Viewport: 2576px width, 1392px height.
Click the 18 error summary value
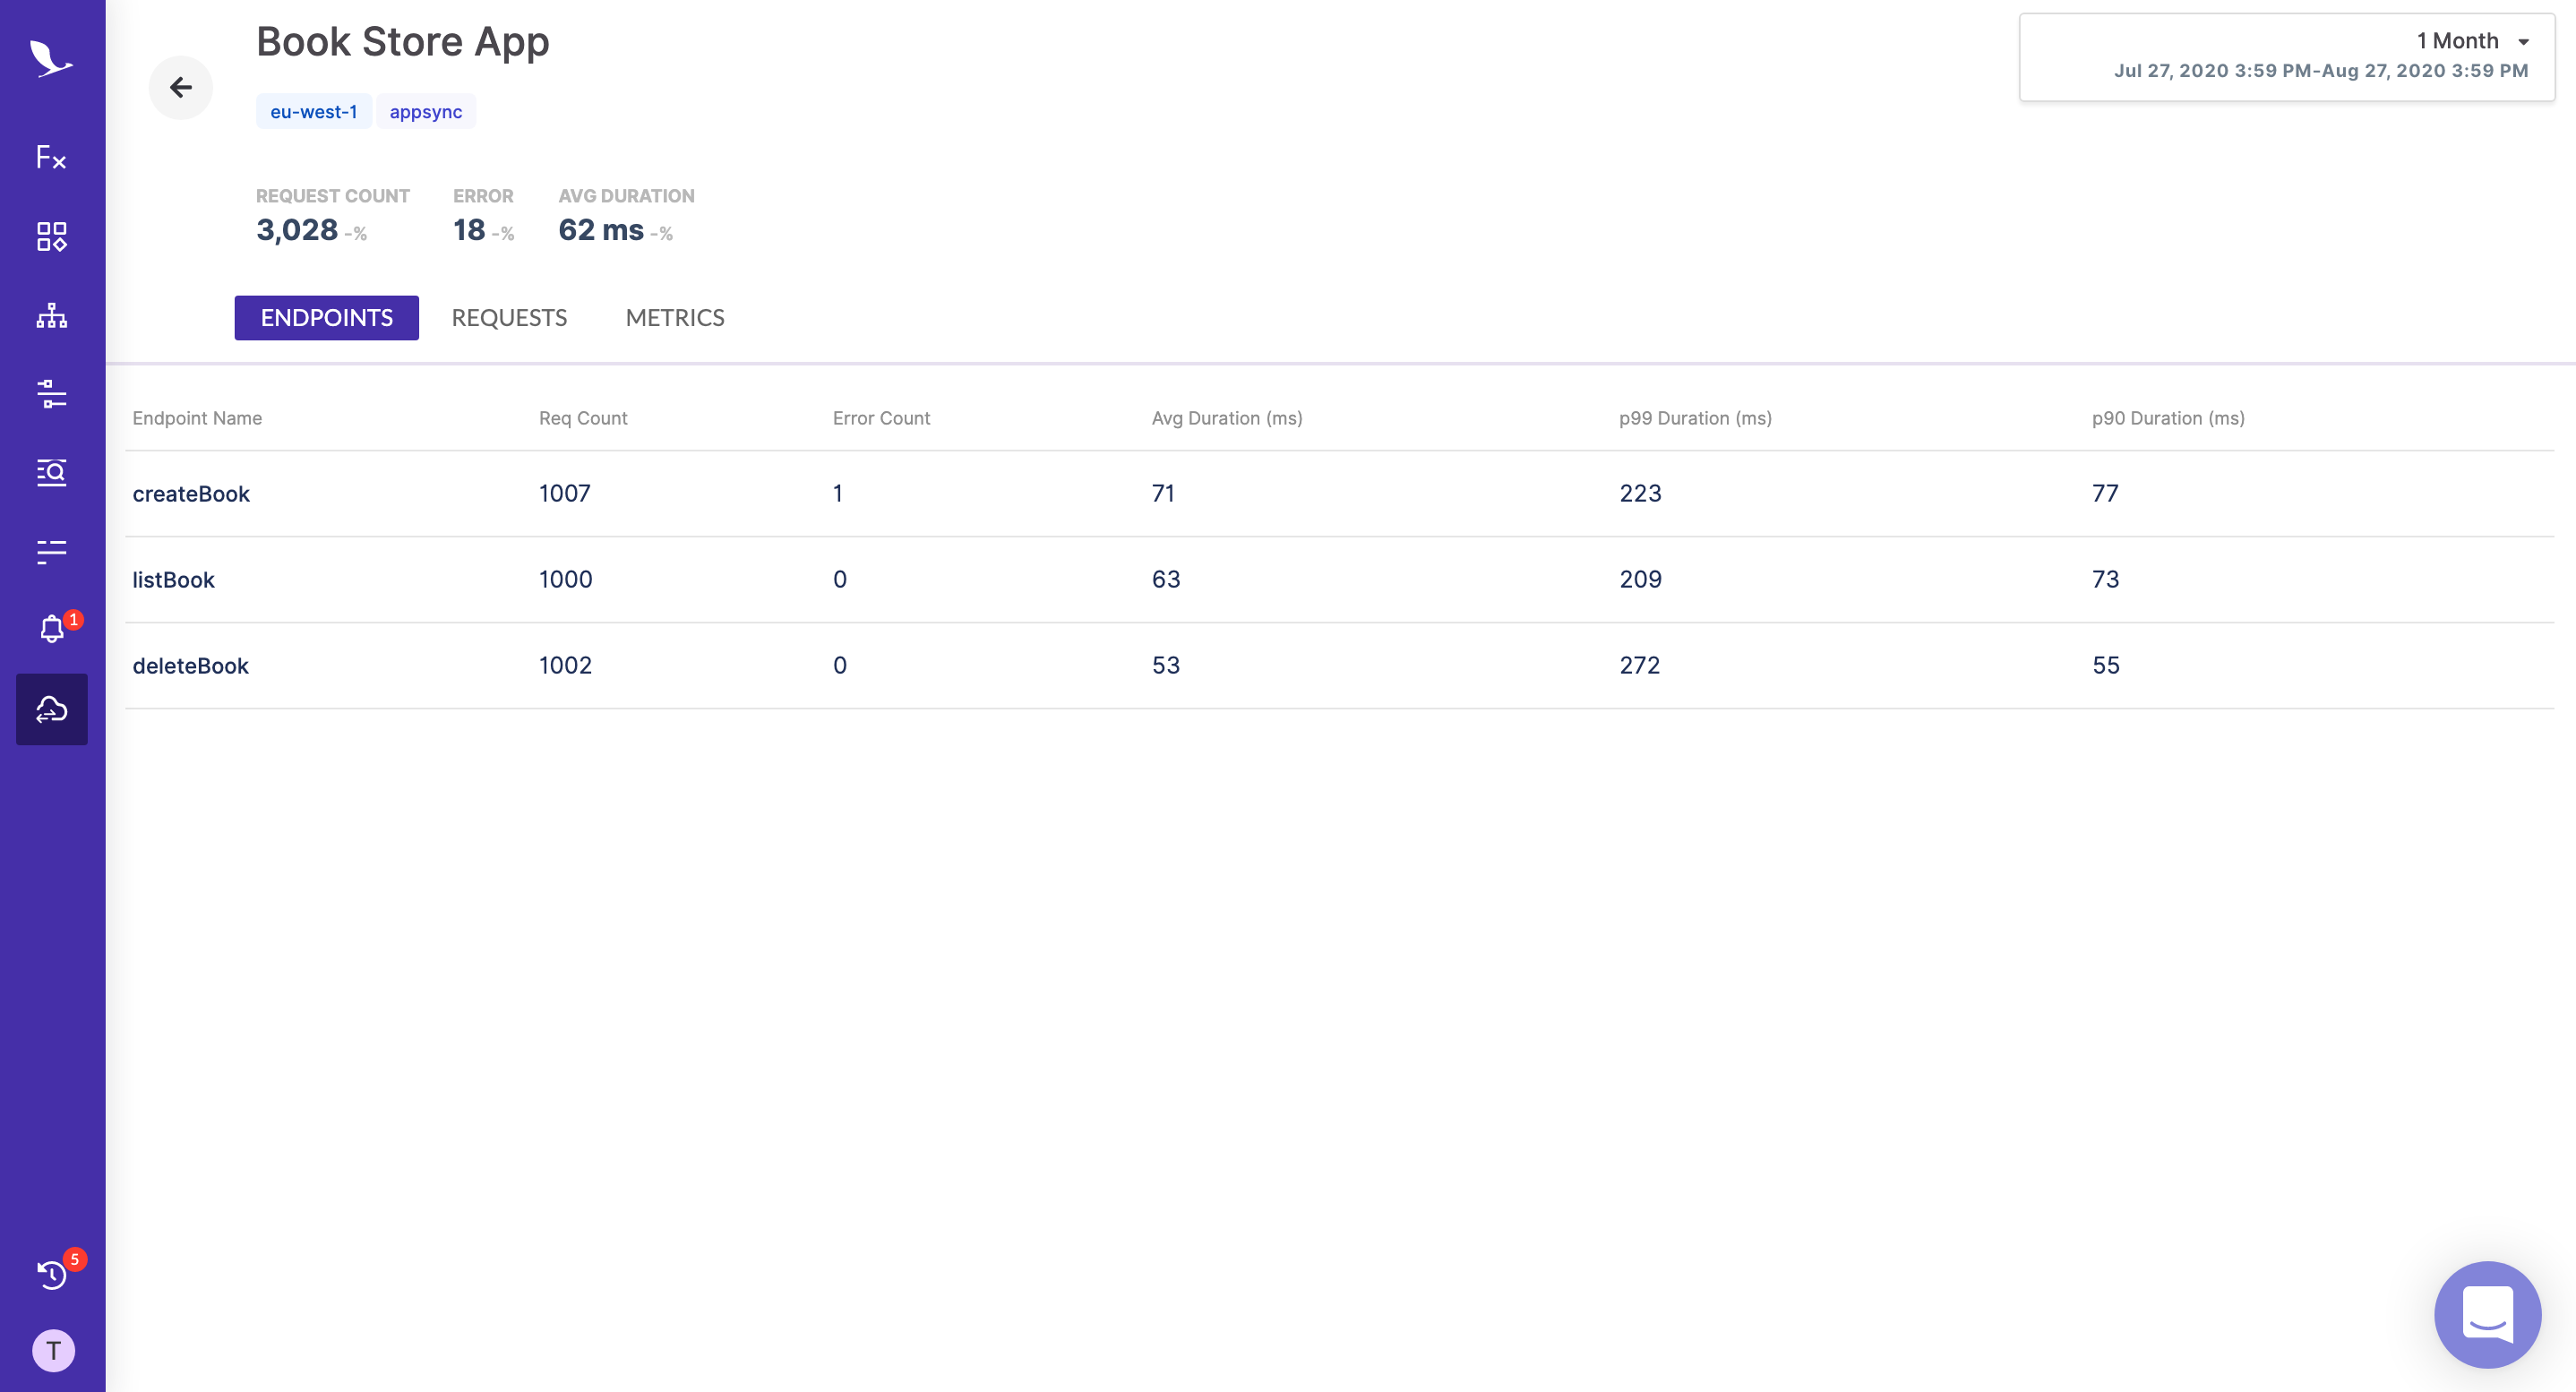click(x=469, y=230)
